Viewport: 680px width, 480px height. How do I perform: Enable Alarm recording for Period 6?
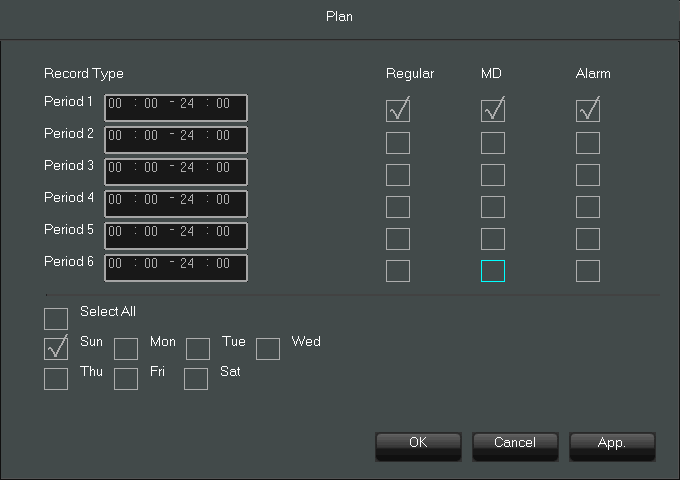point(588,271)
